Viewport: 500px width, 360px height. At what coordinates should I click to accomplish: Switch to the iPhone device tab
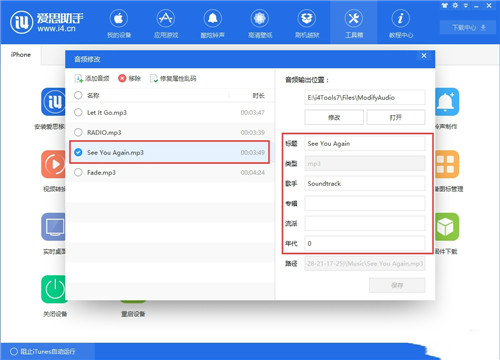coord(21,55)
